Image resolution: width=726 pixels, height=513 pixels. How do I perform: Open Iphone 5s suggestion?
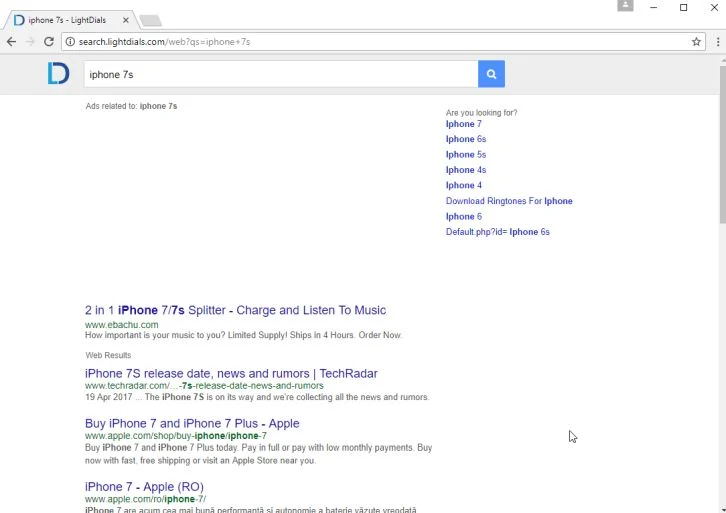[x=466, y=155]
